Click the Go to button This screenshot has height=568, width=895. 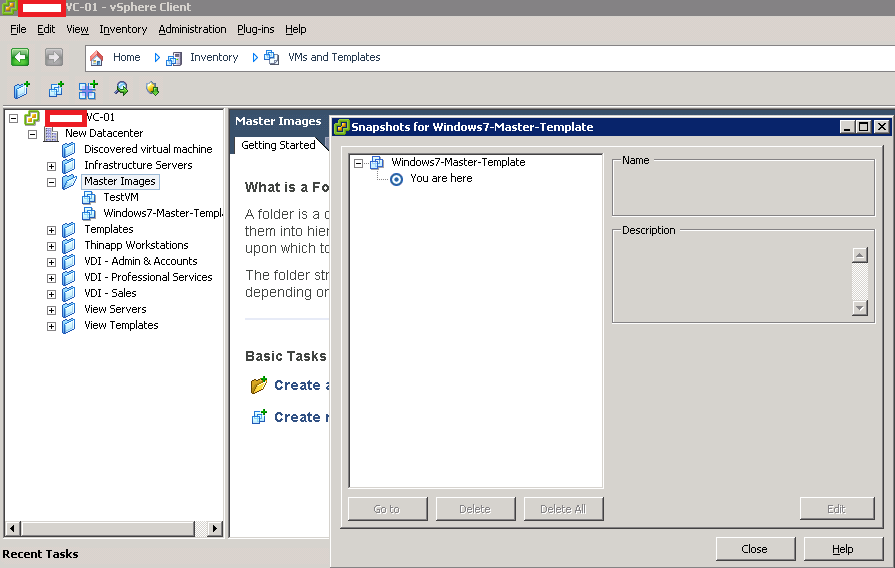click(x=387, y=509)
